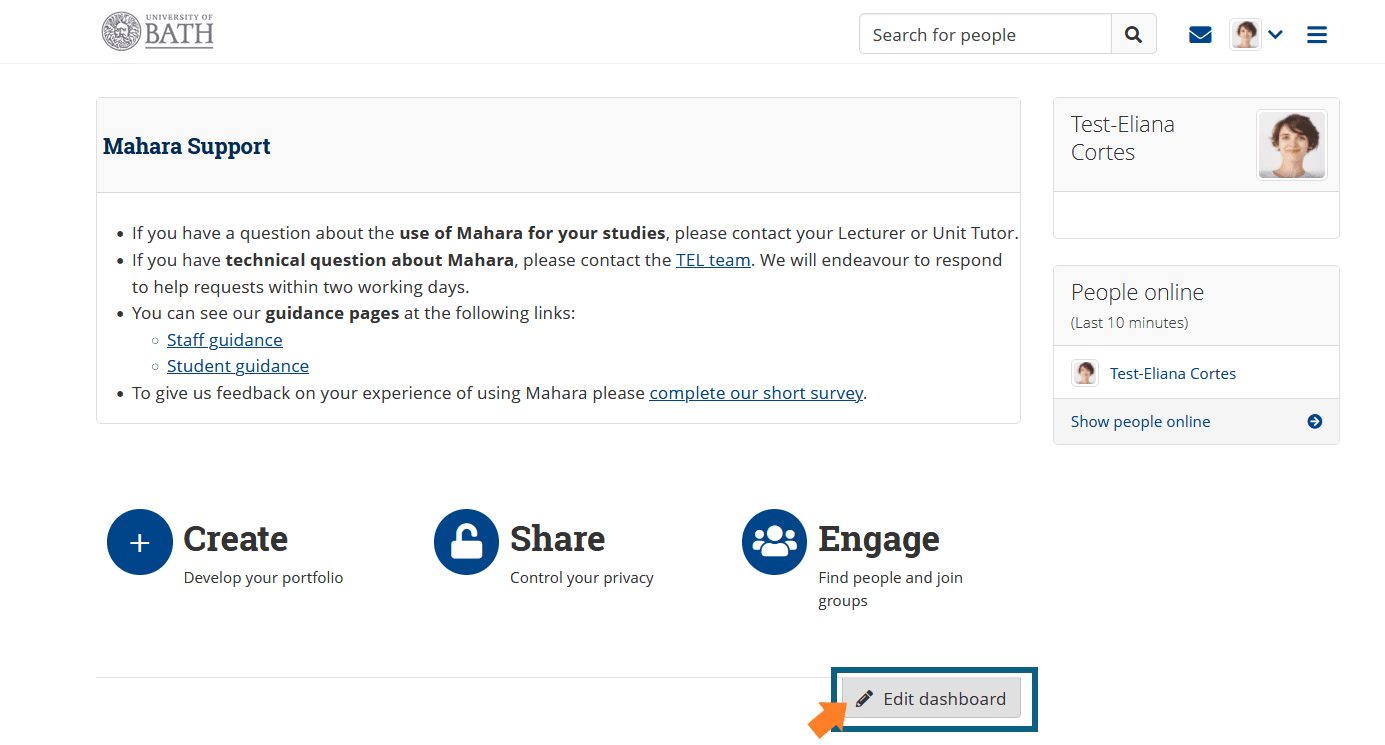
Task: Click the small avatar beside Test-Eliana Cortes
Action: pyautogui.click(x=1084, y=372)
